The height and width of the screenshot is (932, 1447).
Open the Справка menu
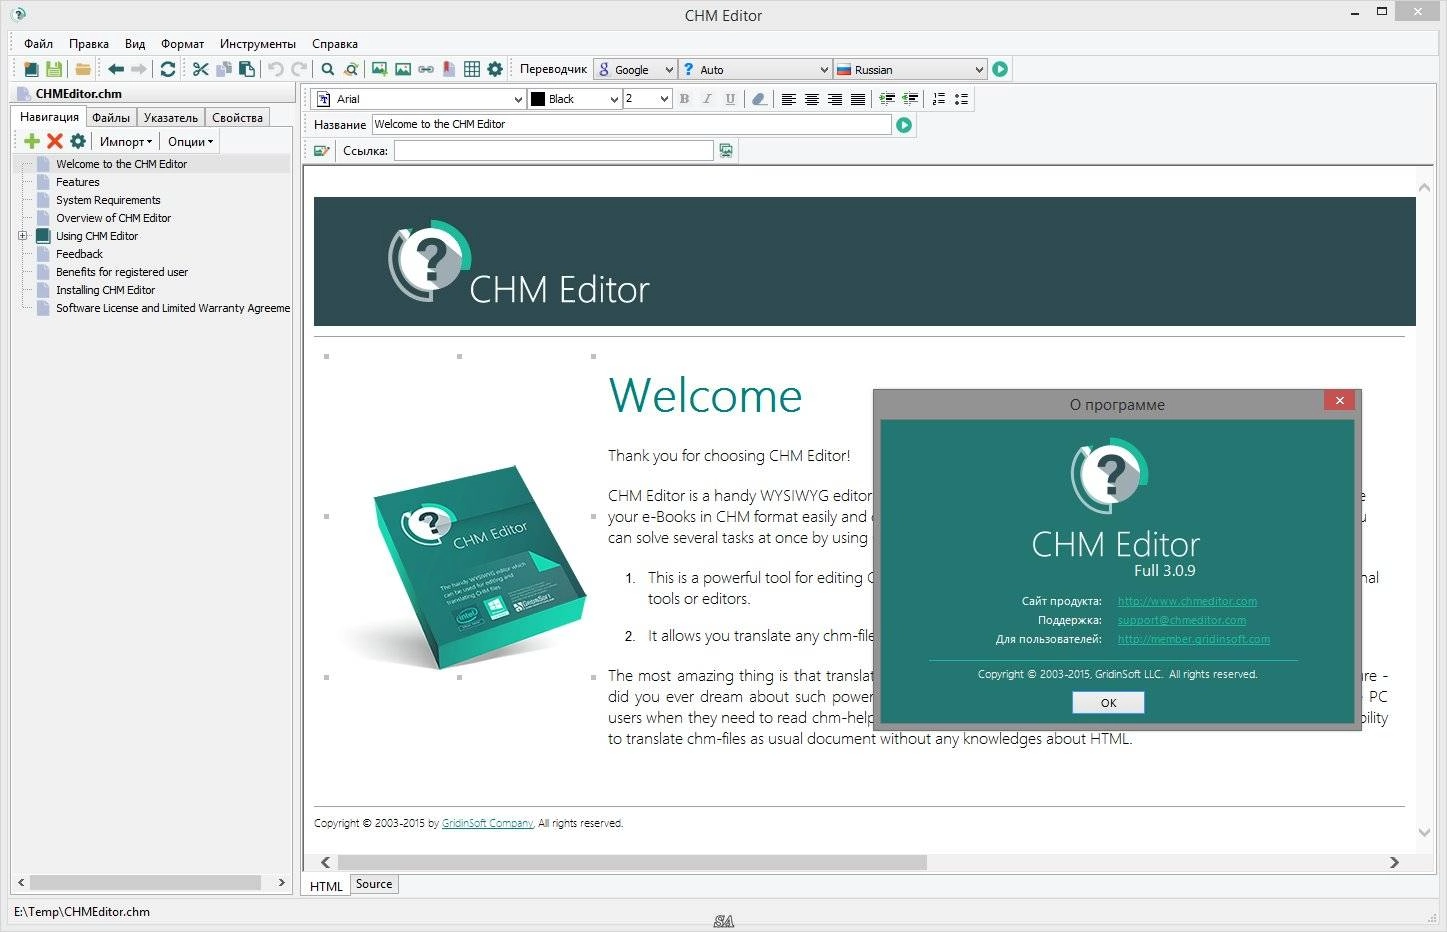335,44
